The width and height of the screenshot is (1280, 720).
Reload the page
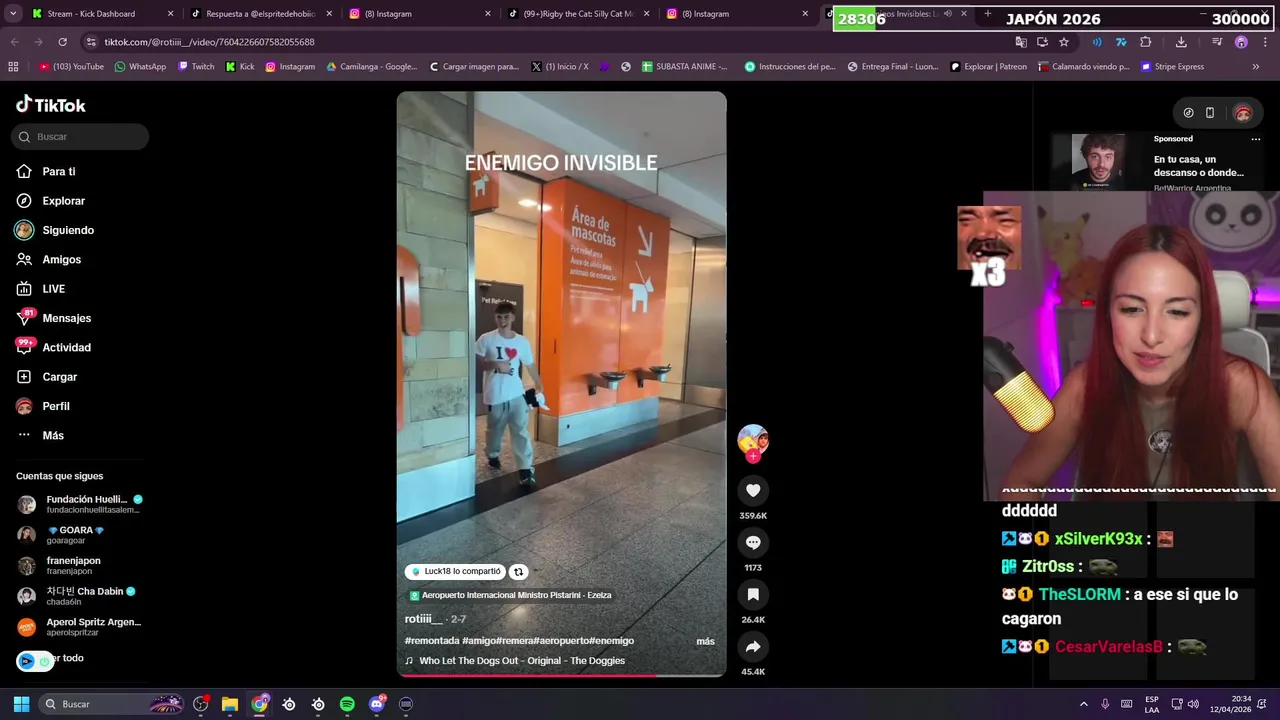coord(62,42)
